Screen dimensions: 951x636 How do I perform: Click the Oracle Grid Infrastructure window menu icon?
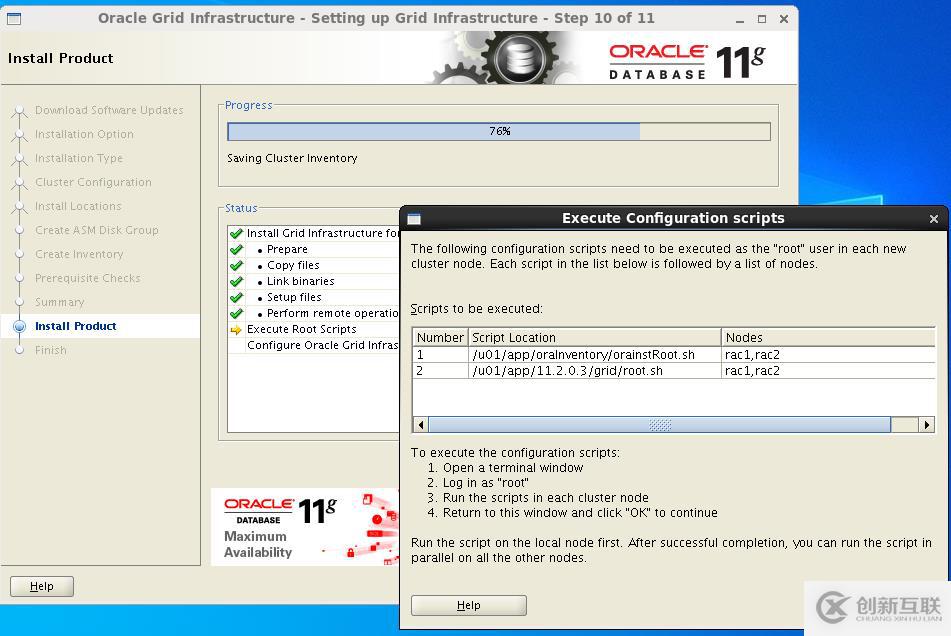coord(14,19)
